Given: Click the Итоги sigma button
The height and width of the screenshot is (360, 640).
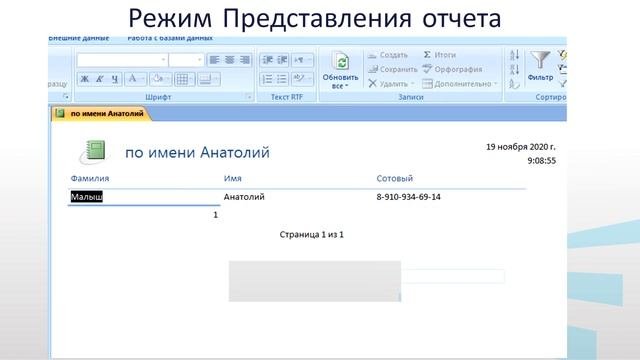Looking at the screenshot, I should click(440, 55).
